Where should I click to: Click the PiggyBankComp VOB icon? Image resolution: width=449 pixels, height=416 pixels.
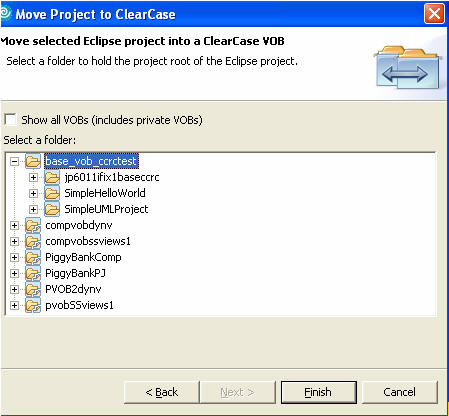pos(33,257)
